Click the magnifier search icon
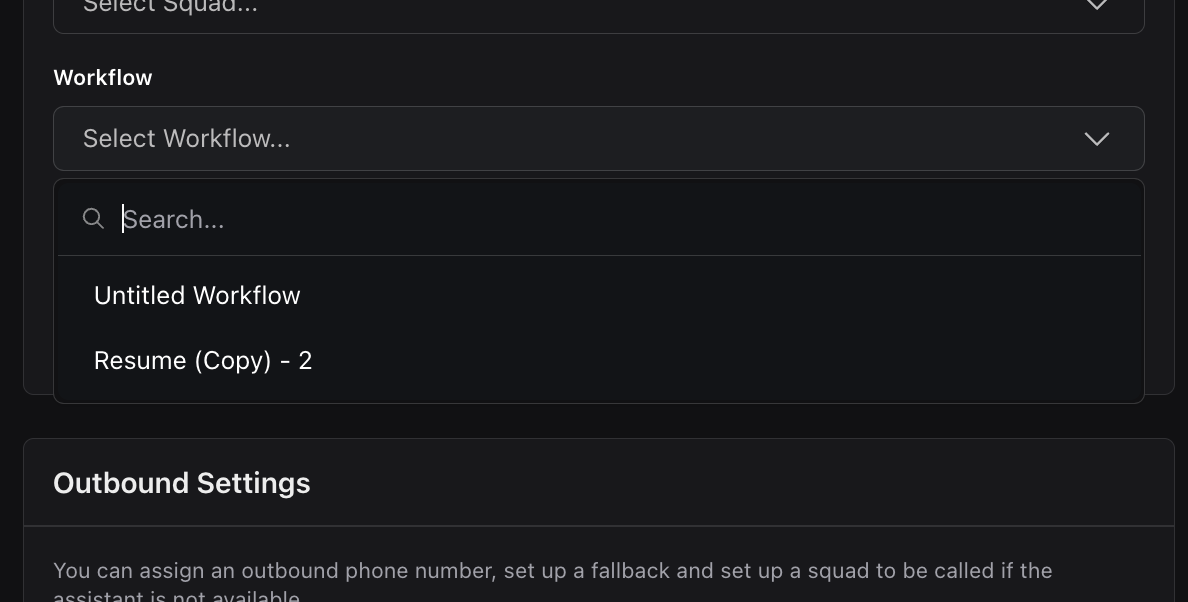This screenshot has height=602, width=1188. pos(93,218)
